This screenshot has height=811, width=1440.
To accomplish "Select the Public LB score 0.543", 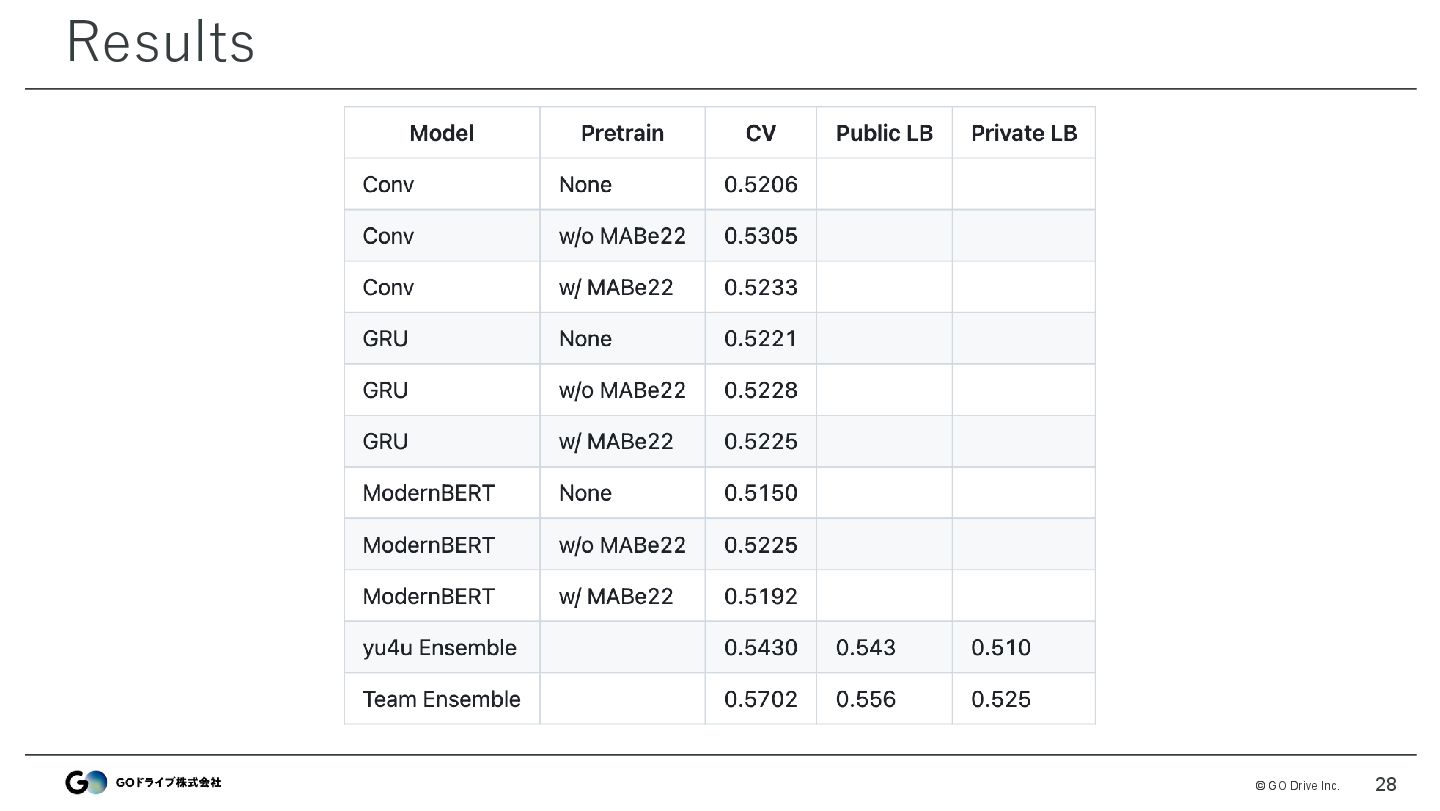I will (865, 648).
